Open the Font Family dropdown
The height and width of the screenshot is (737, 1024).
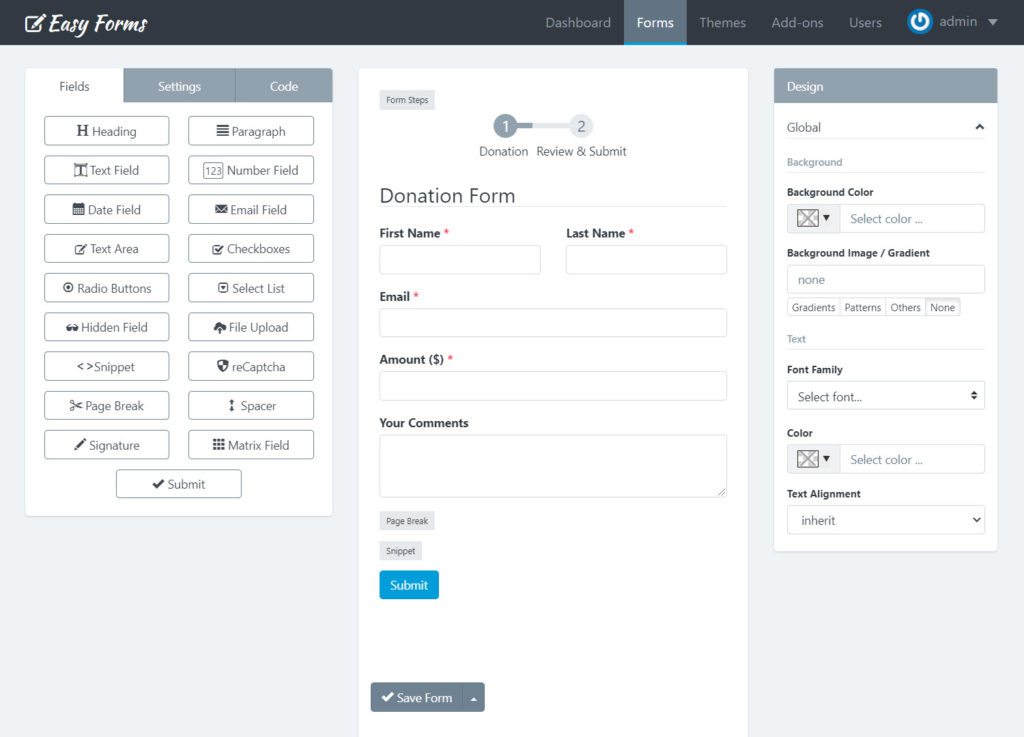[x=885, y=396]
